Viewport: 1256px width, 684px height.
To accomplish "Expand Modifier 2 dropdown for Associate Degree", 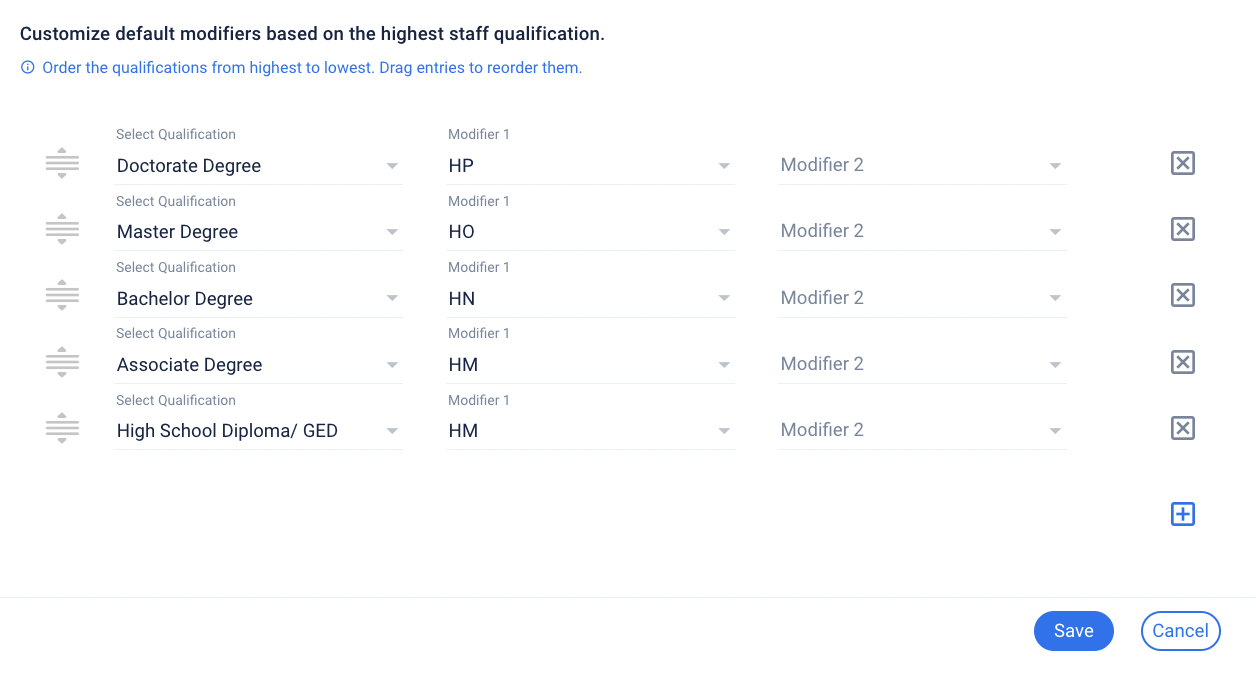I will coord(922,364).
